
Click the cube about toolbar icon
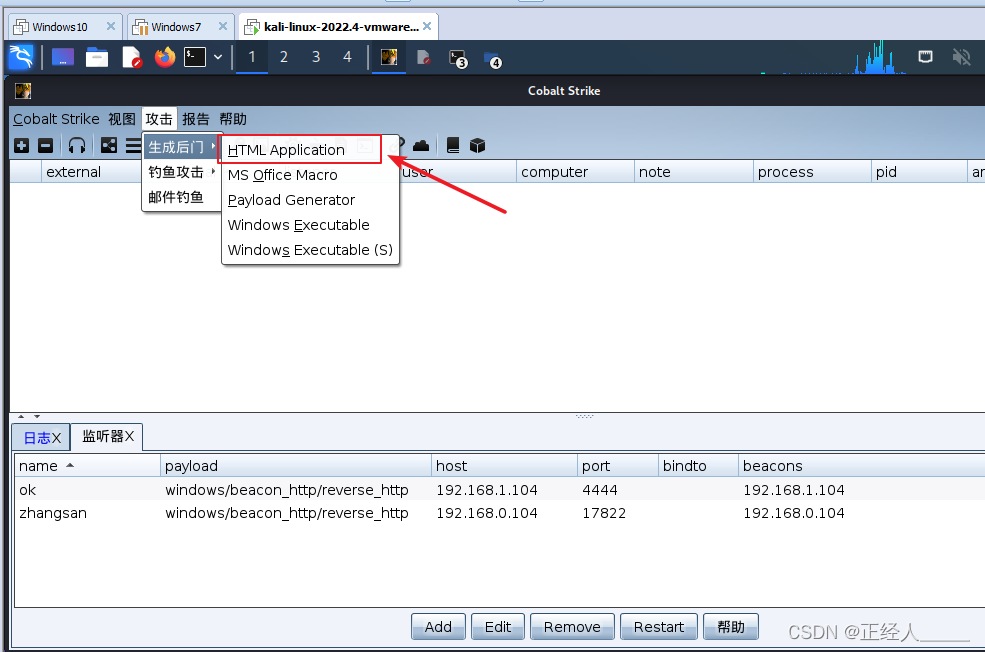pyautogui.click(x=477, y=146)
